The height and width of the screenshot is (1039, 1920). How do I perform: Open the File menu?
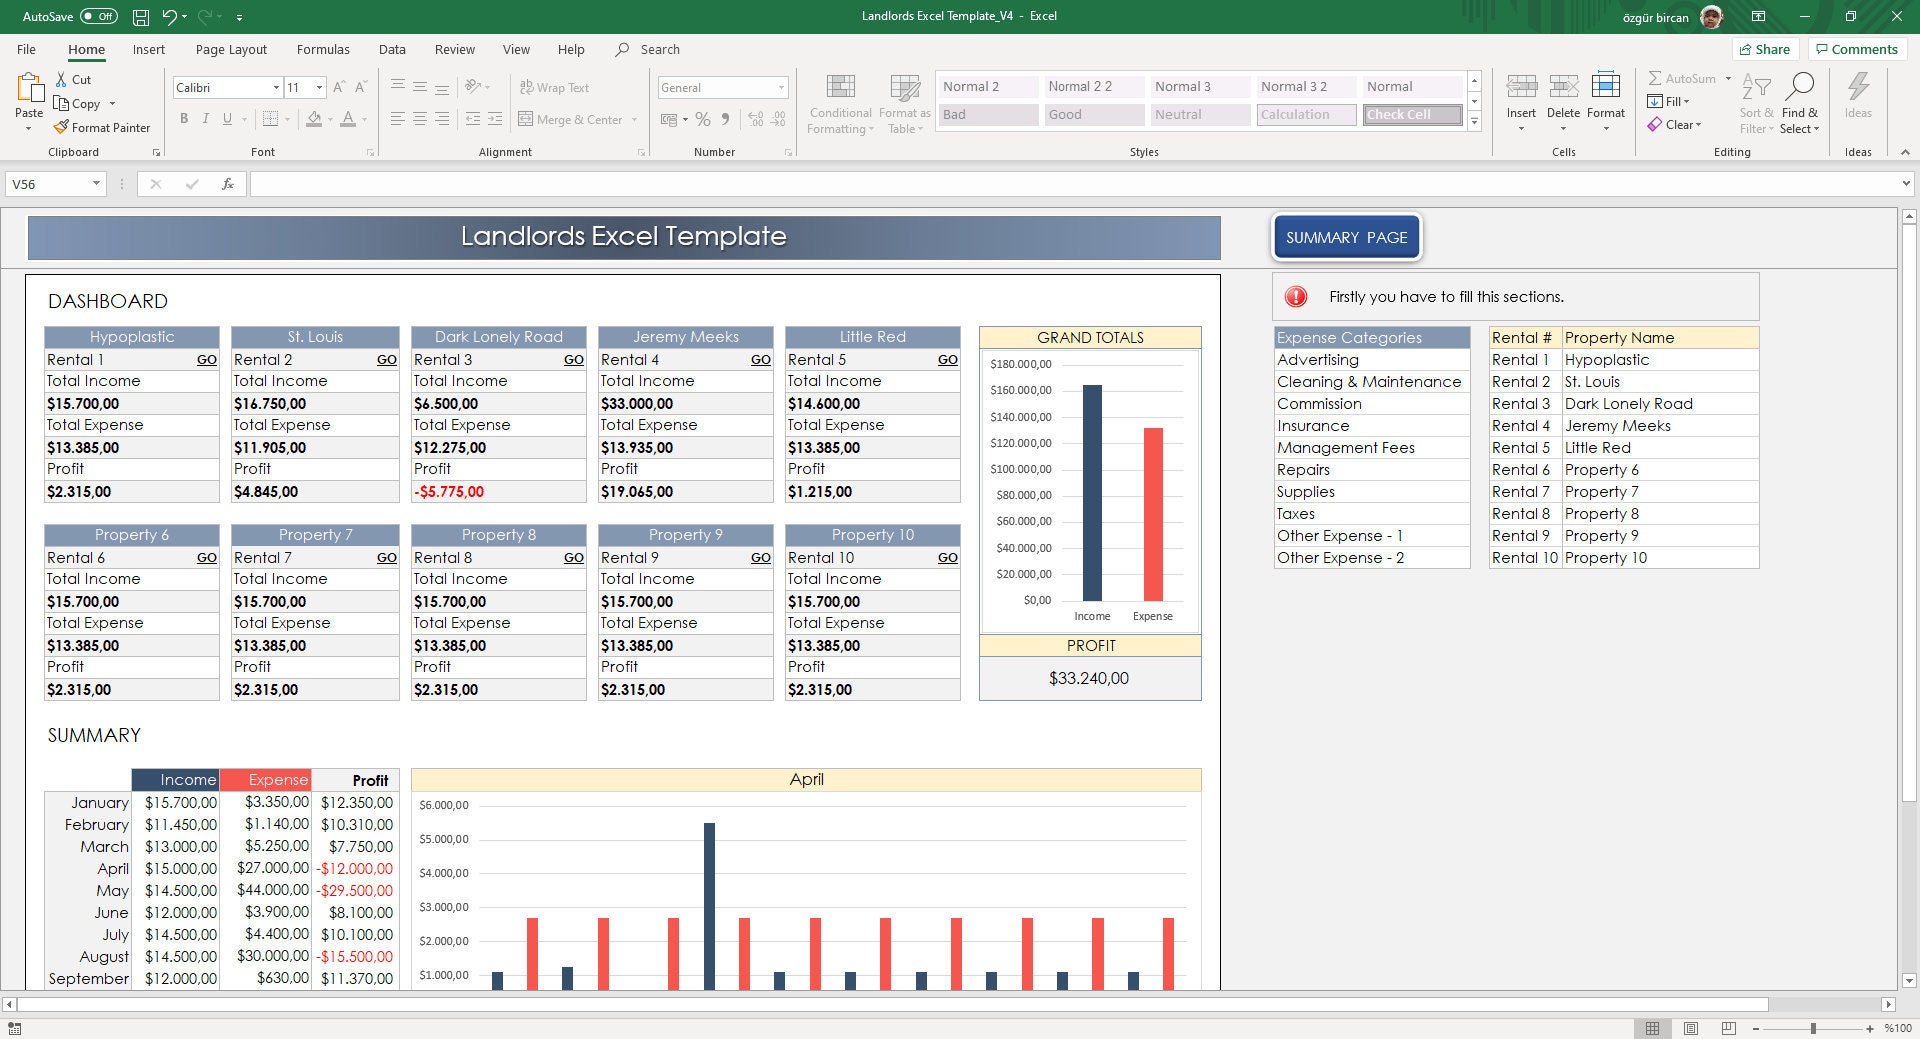pyautogui.click(x=26, y=49)
